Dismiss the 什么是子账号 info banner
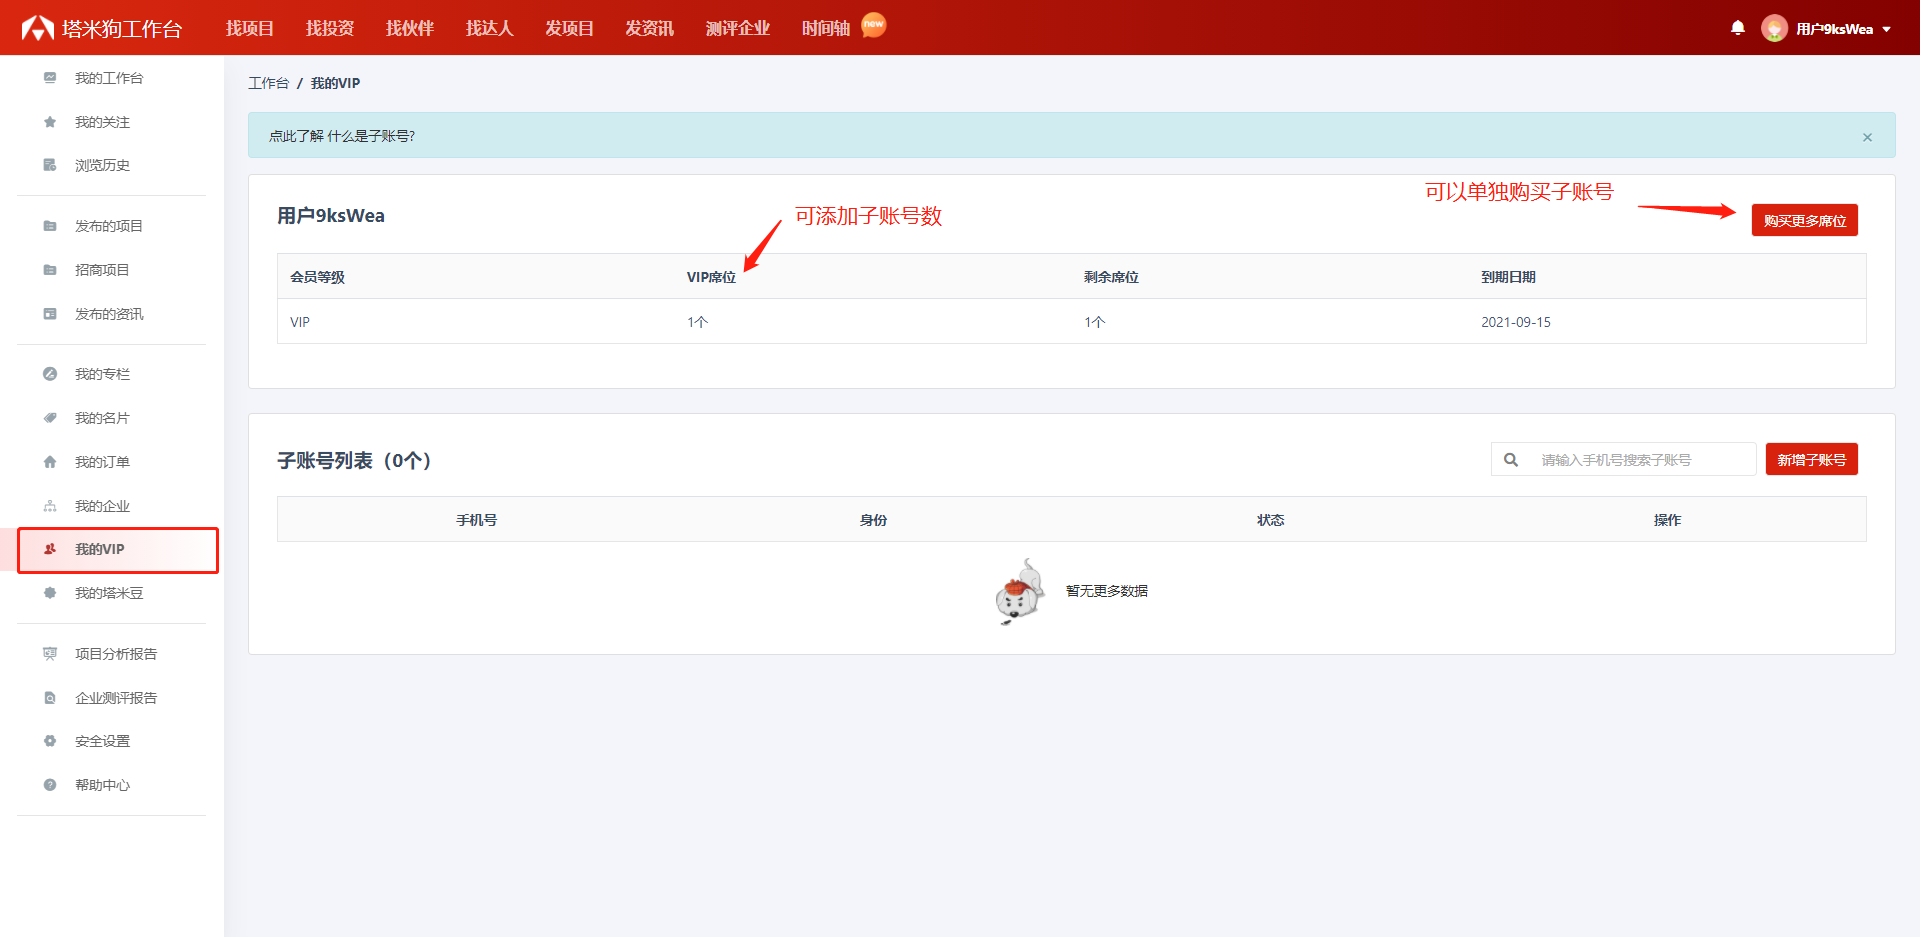Image resolution: width=1920 pixels, height=937 pixels. point(1867,137)
